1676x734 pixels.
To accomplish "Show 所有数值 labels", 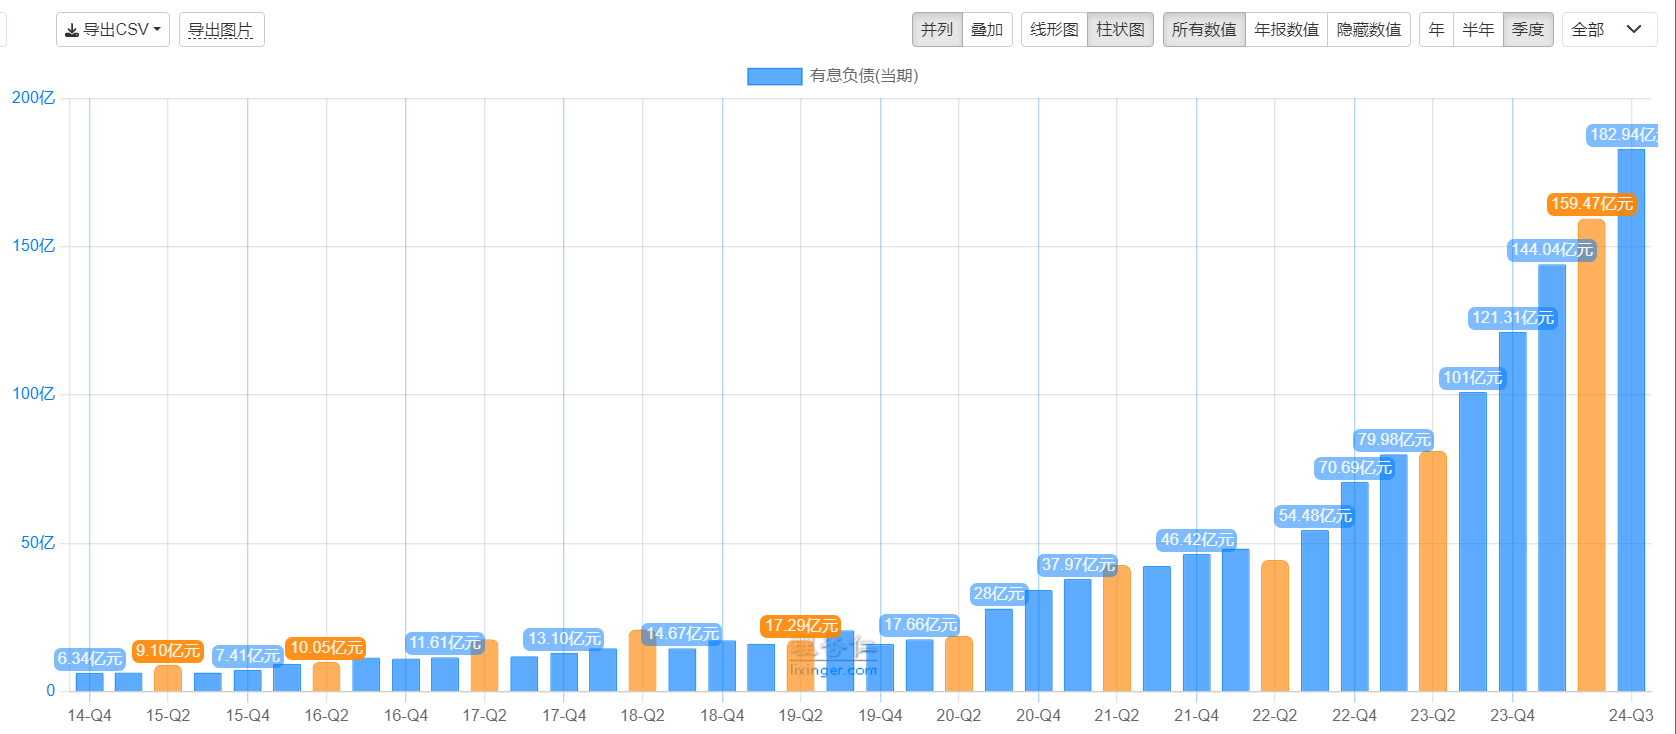I will coord(1204,30).
